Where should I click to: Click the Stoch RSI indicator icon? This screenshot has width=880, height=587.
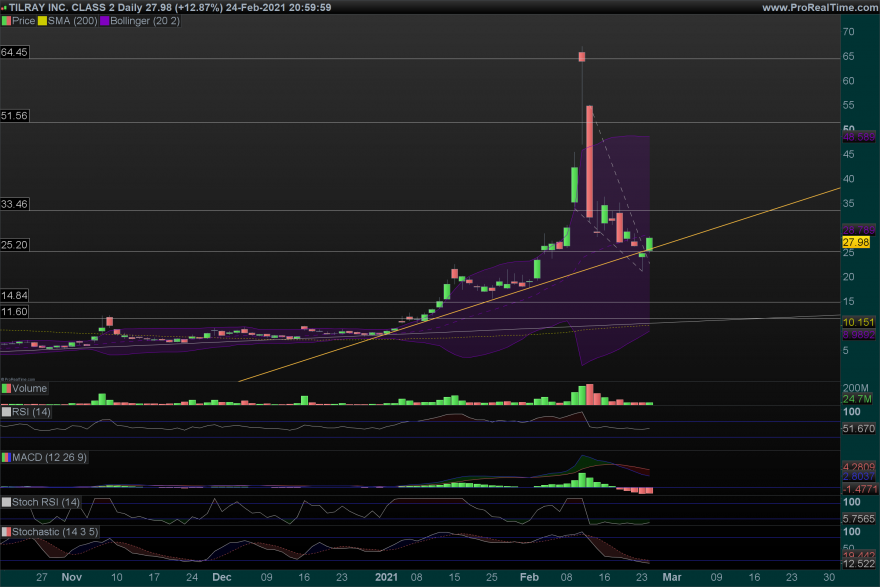6,502
